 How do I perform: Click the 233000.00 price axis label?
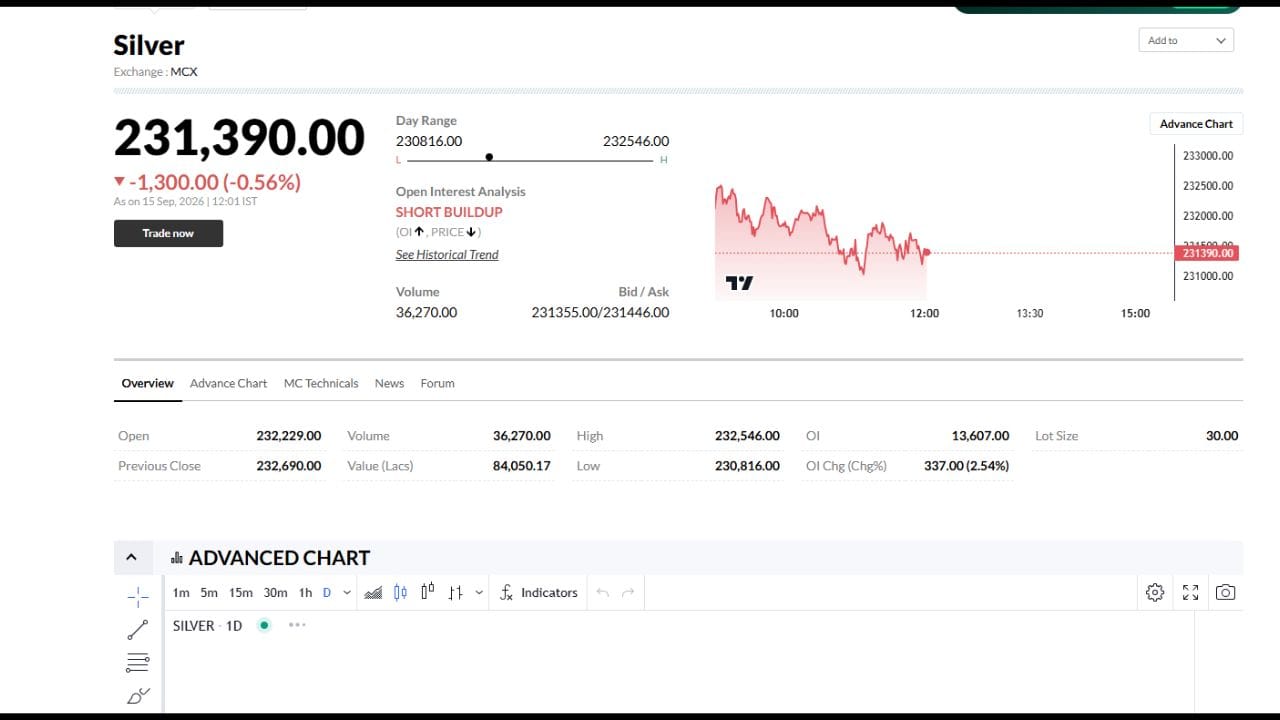(x=1208, y=156)
